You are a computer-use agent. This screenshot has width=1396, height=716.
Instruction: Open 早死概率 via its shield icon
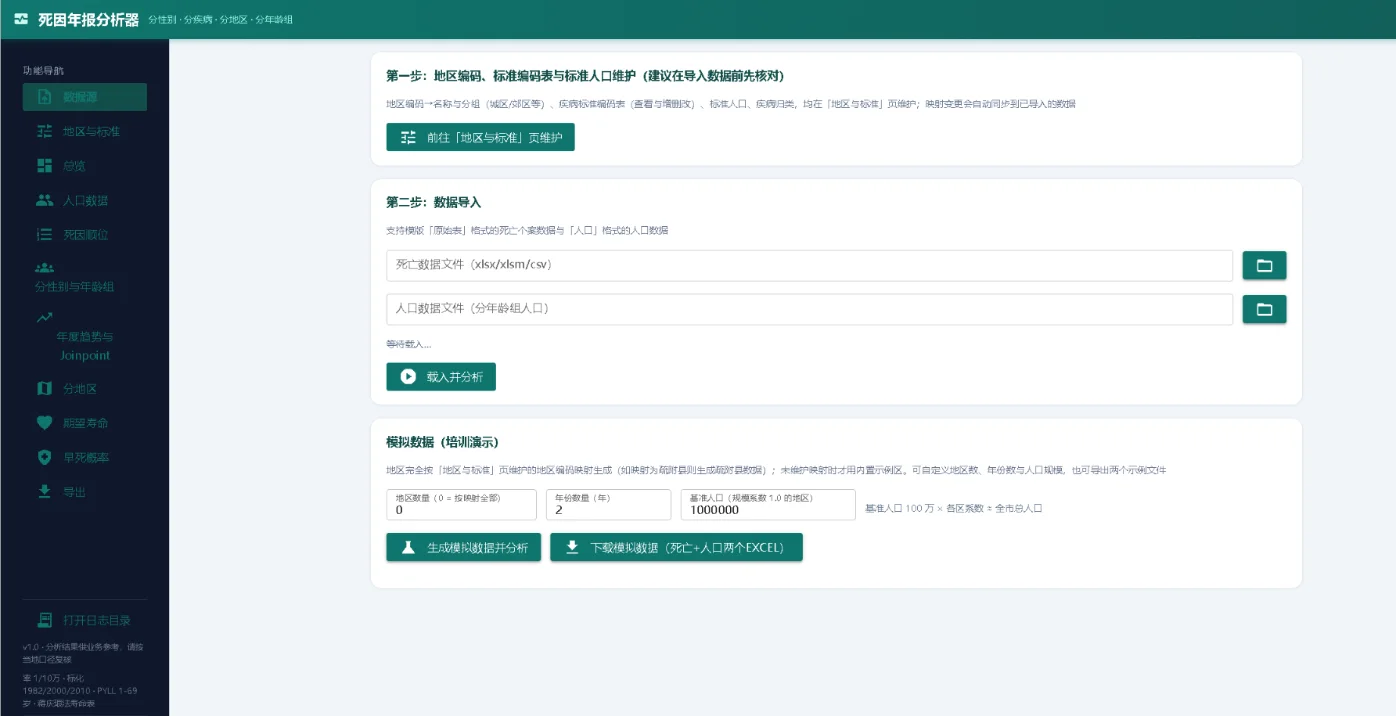[x=44, y=457]
